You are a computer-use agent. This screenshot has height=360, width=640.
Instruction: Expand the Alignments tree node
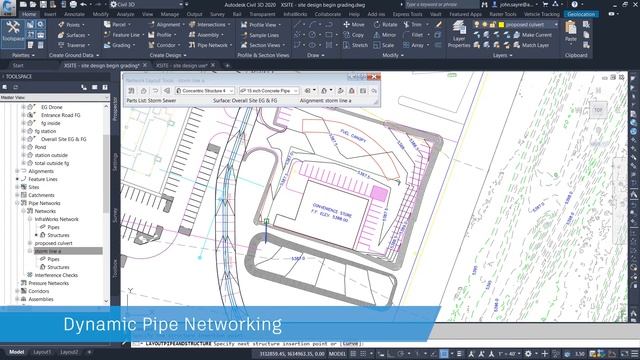(17, 171)
